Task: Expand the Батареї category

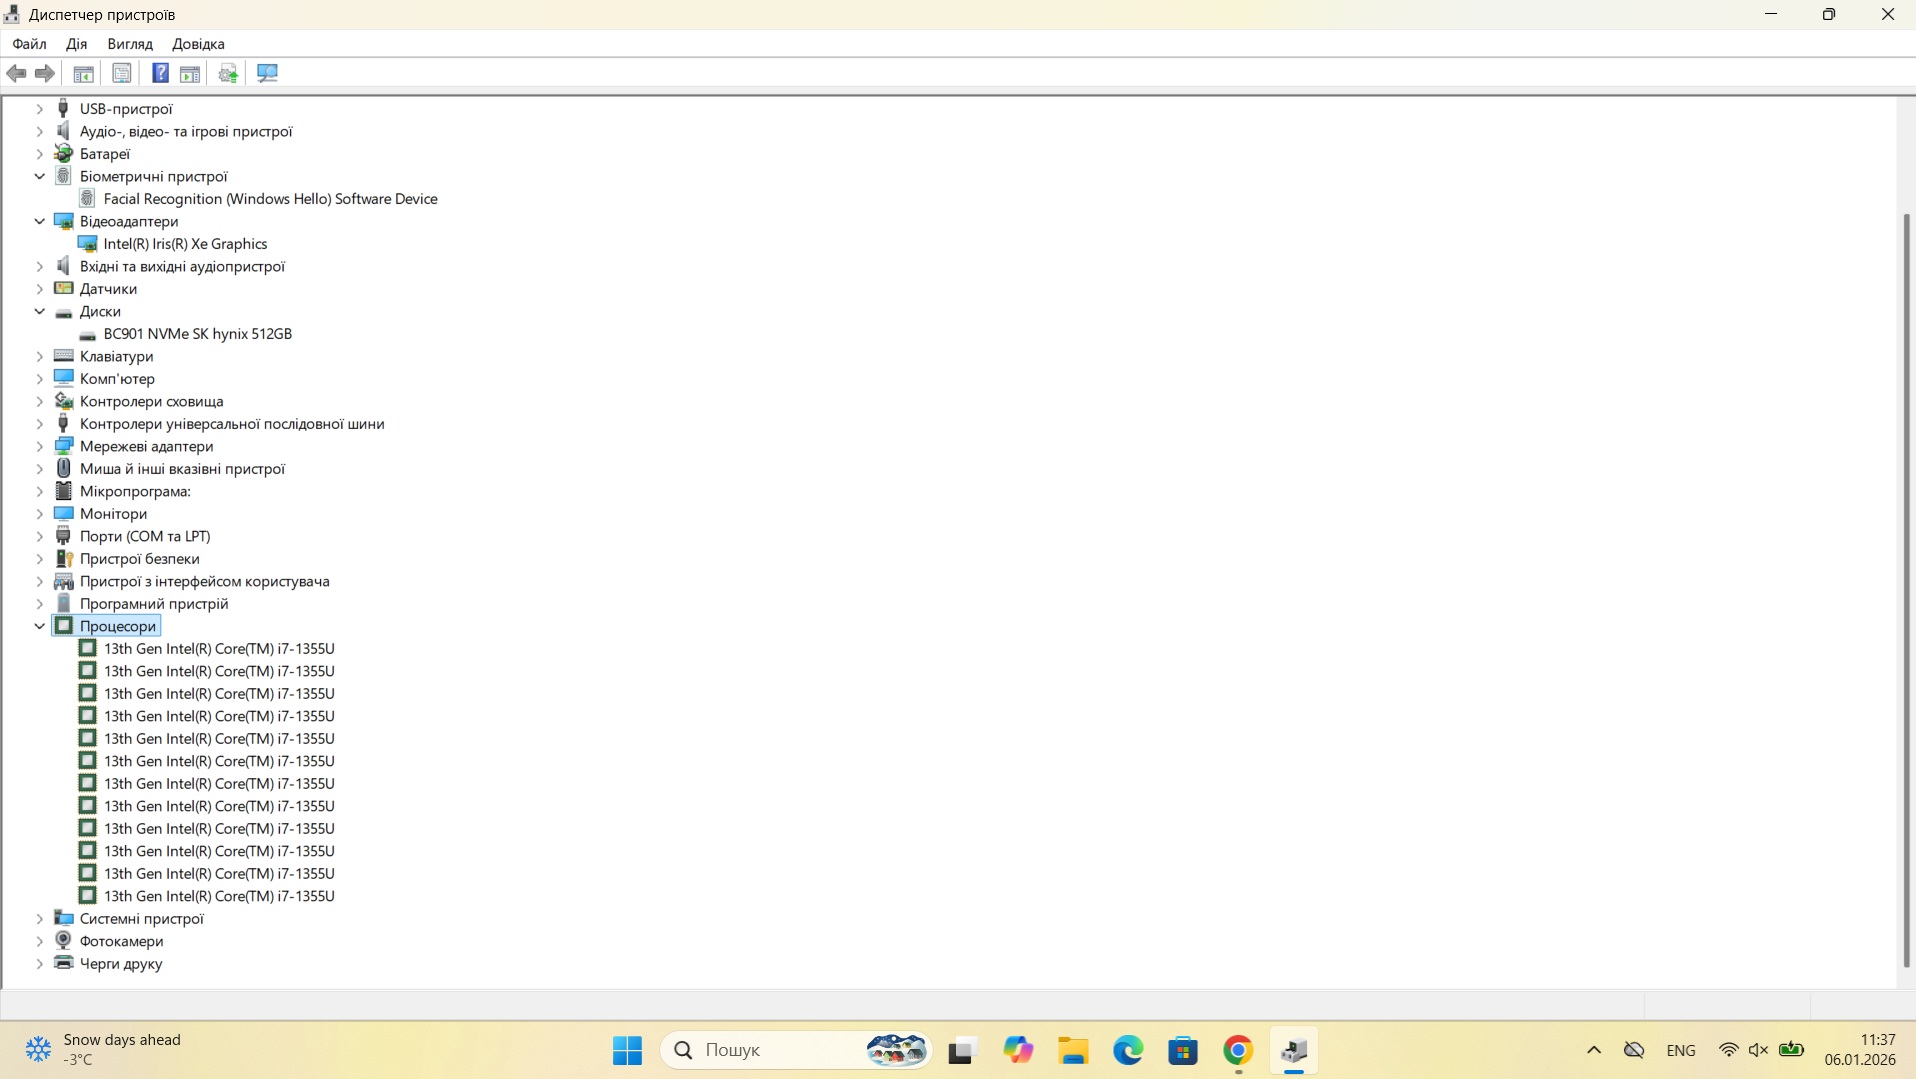Action: (40, 154)
